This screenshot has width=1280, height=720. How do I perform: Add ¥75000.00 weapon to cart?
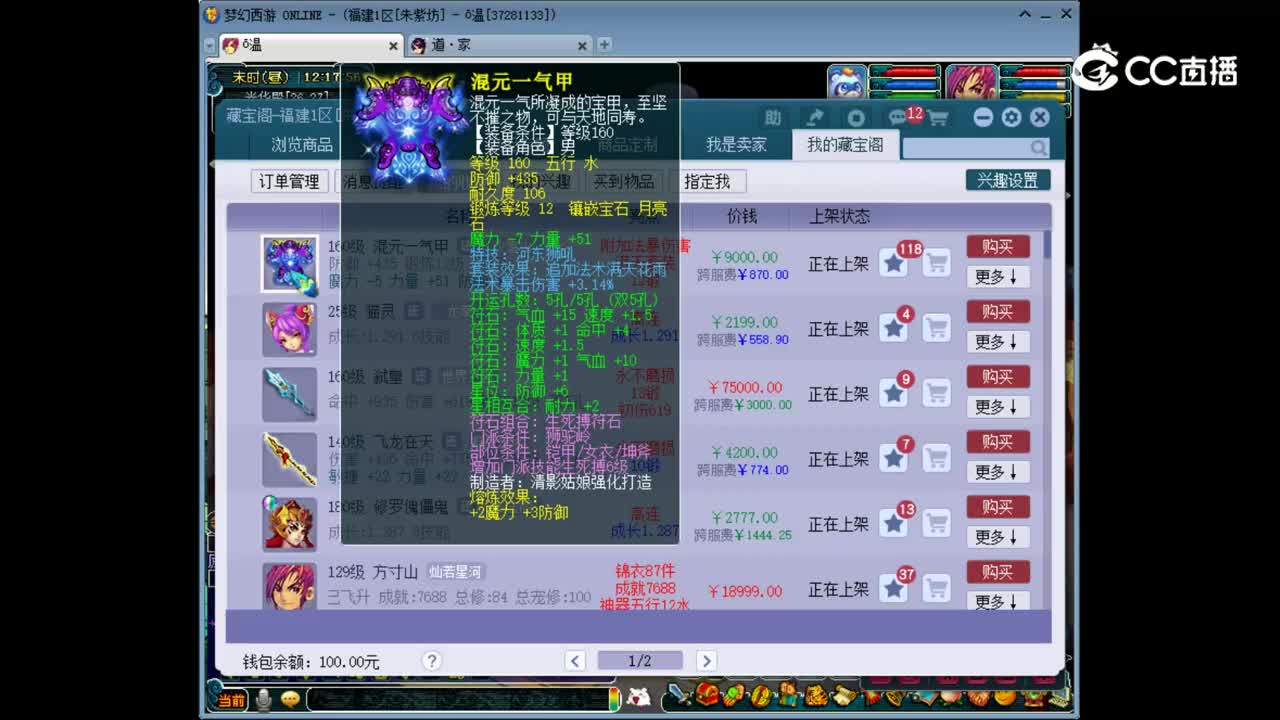[x=936, y=393]
